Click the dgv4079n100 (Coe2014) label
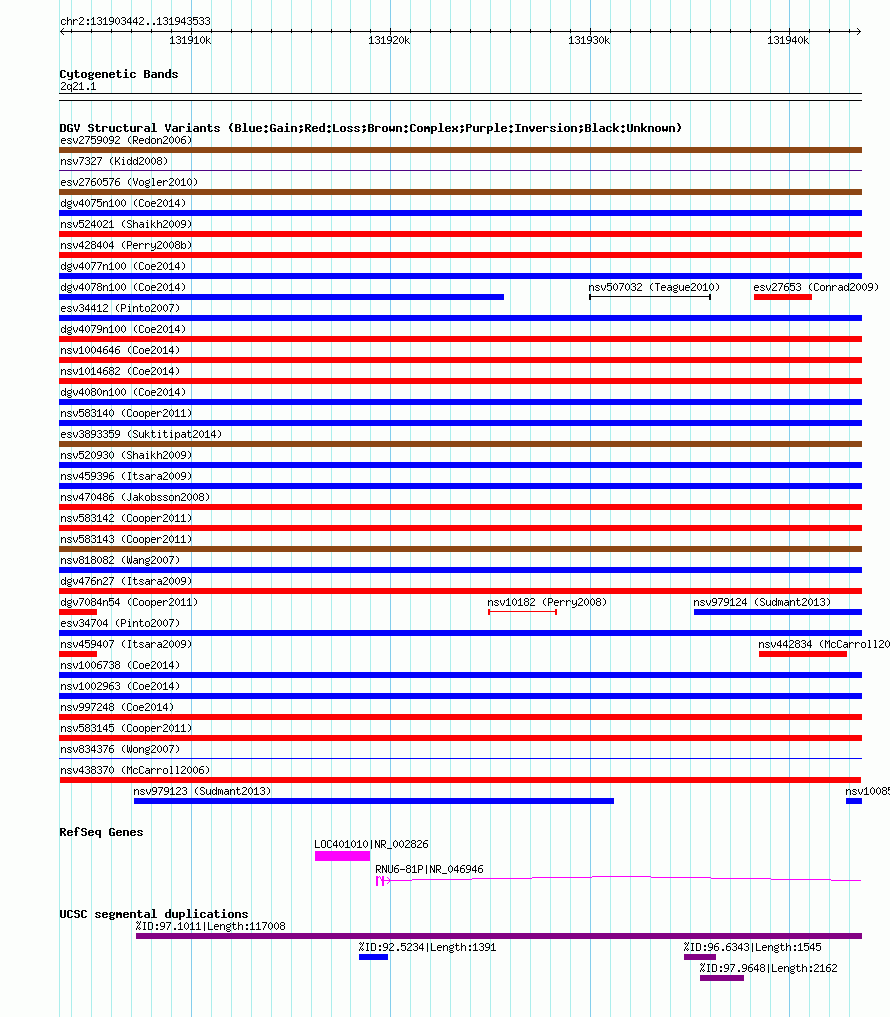Screen dimensions: 890x1017 123,329
